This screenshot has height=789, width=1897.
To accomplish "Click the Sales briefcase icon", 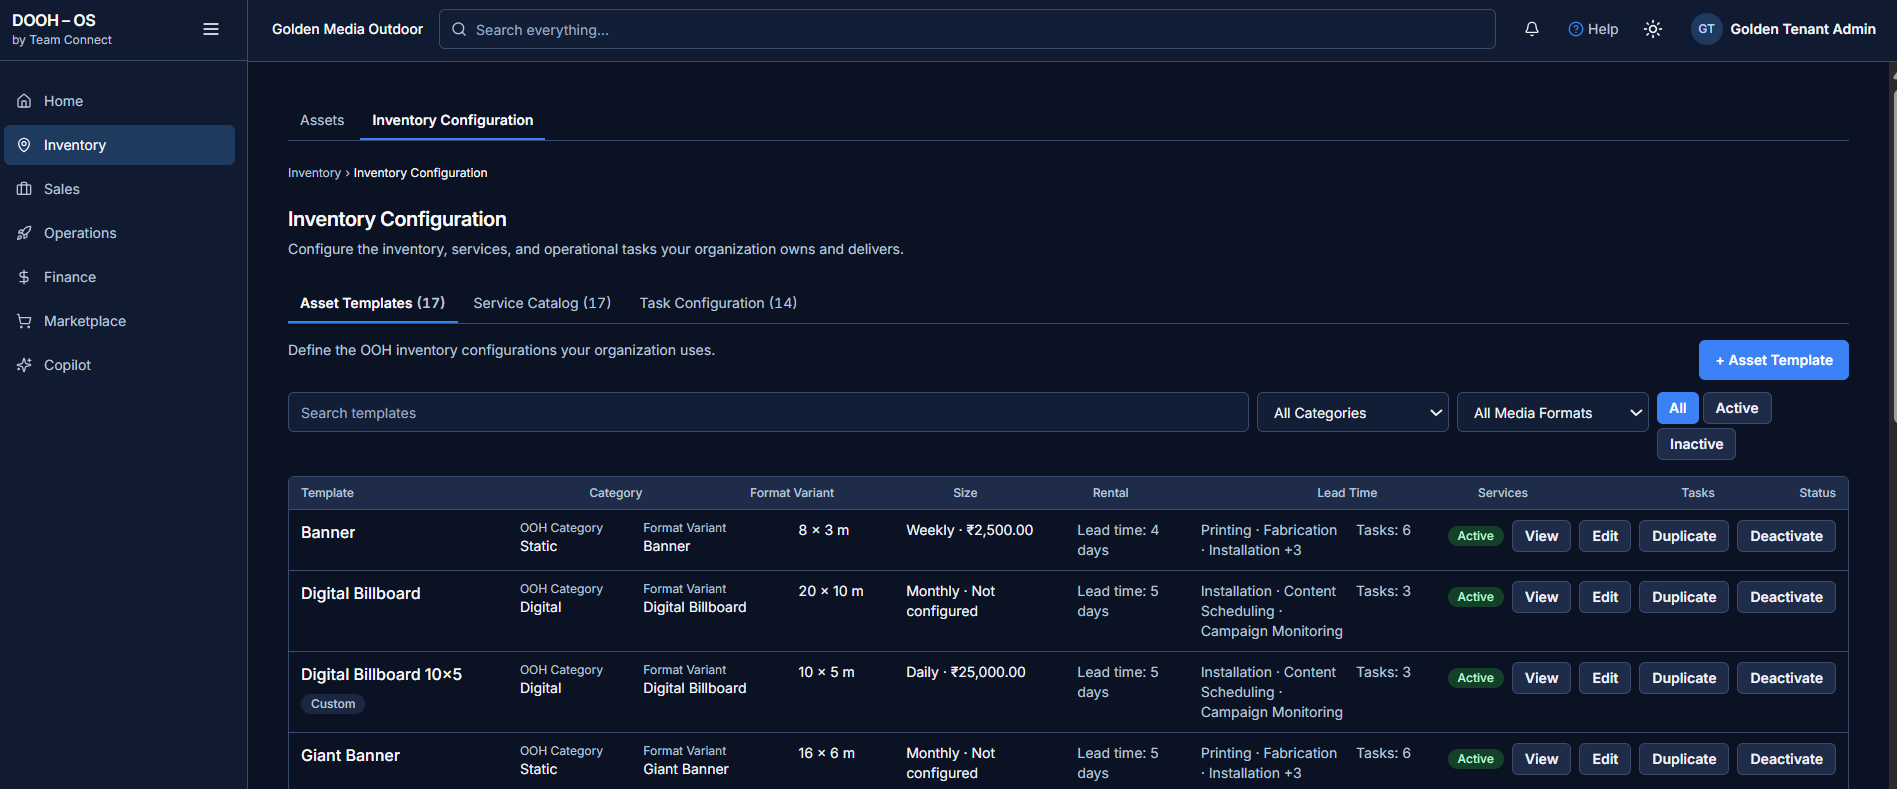I will [24, 189].
